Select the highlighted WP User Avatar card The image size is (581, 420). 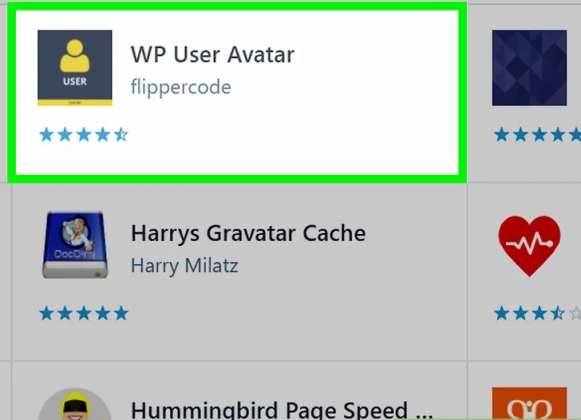(x=237, y=93)
